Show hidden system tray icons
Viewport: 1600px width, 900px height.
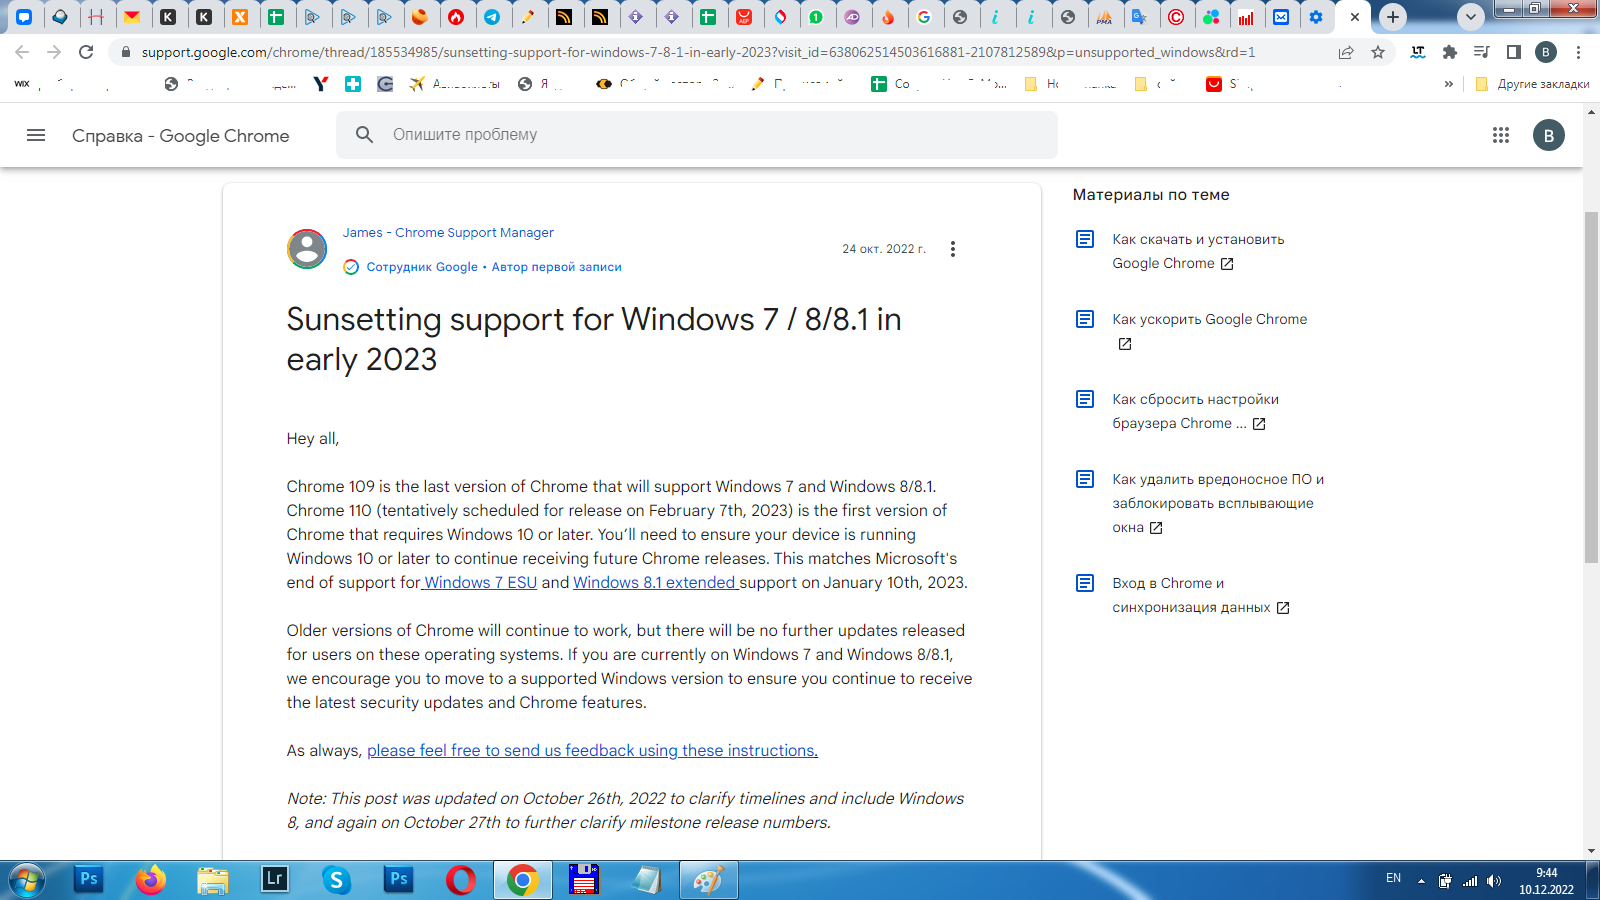coord(1421,881)
